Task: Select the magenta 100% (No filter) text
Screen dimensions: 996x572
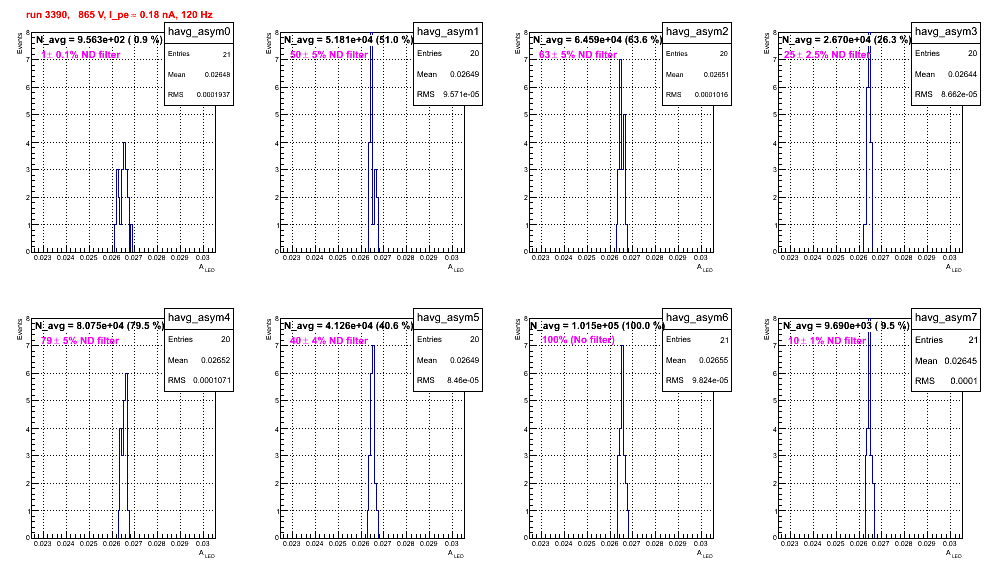Action: point(578,340)
